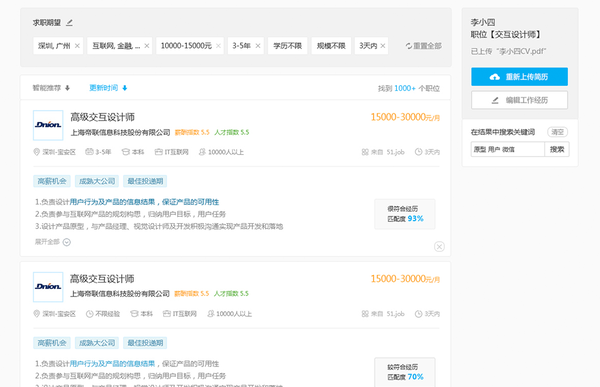This screenshot has width=600, height=387.
Task: Click second job's 本科 education icon
Action: pos(134,314)
